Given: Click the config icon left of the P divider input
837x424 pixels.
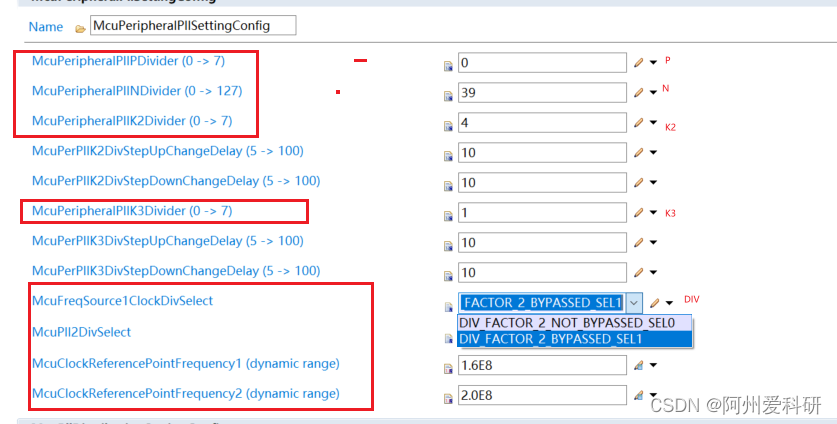Looking at the screenshot, I should pos(449,64).
